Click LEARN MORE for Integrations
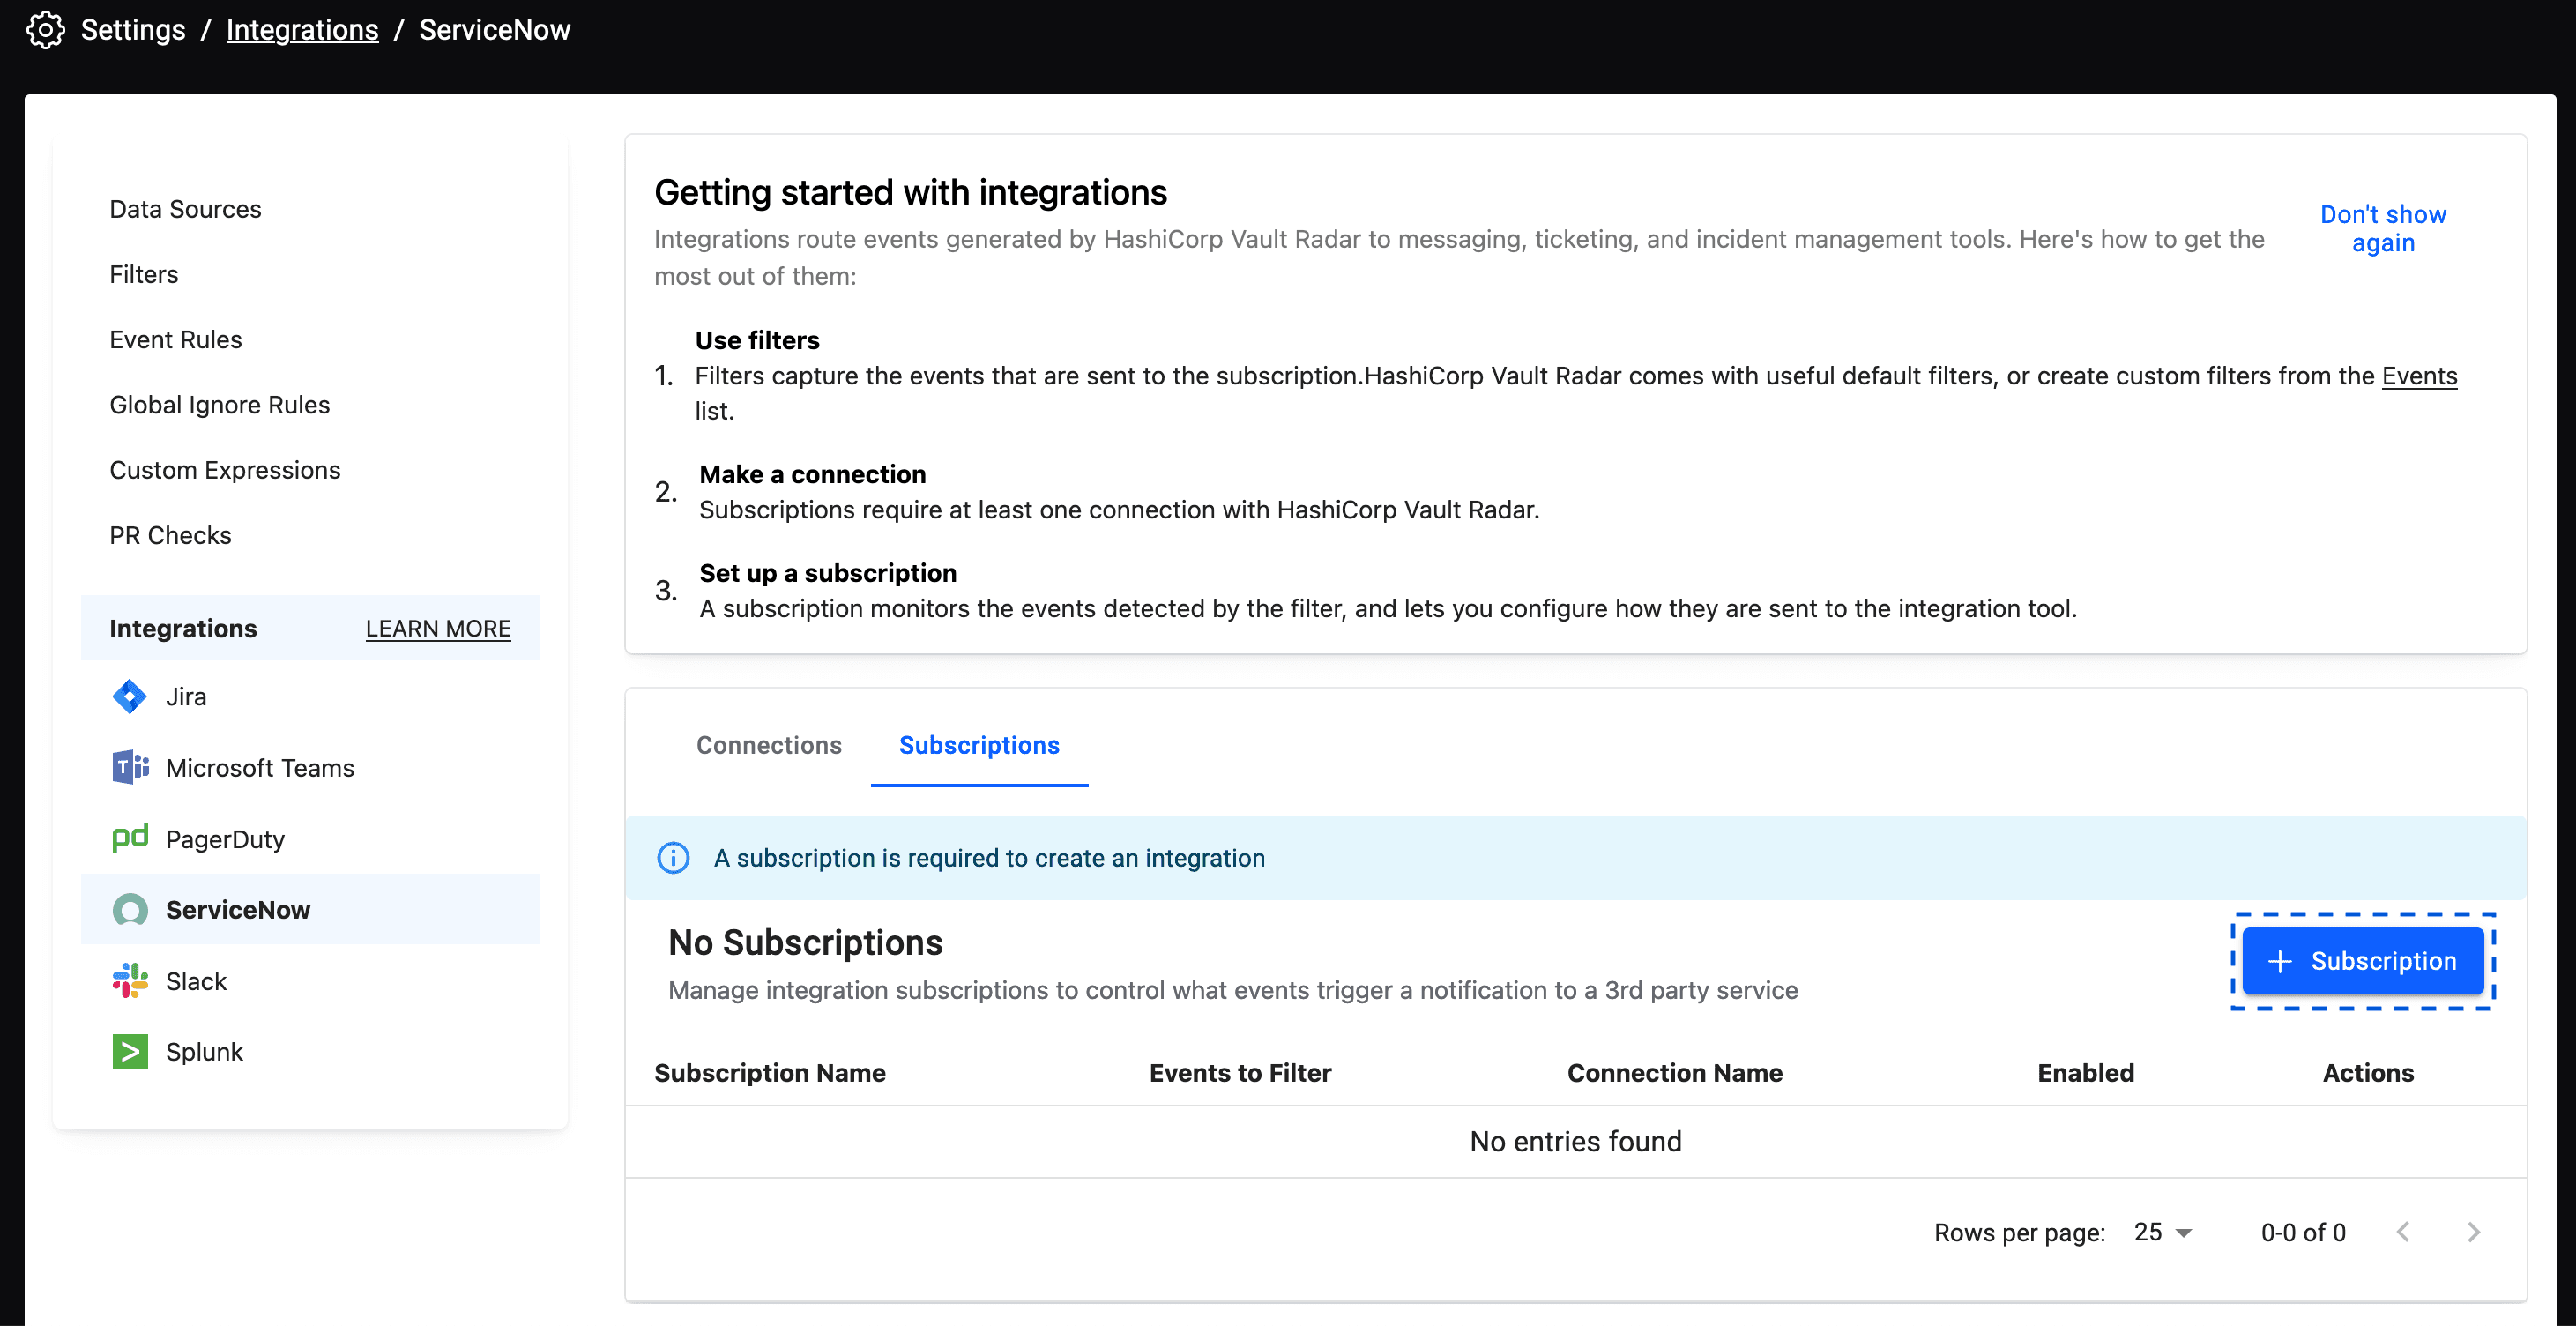This screenshot has height=1326, width=2576. coord(440,628)
